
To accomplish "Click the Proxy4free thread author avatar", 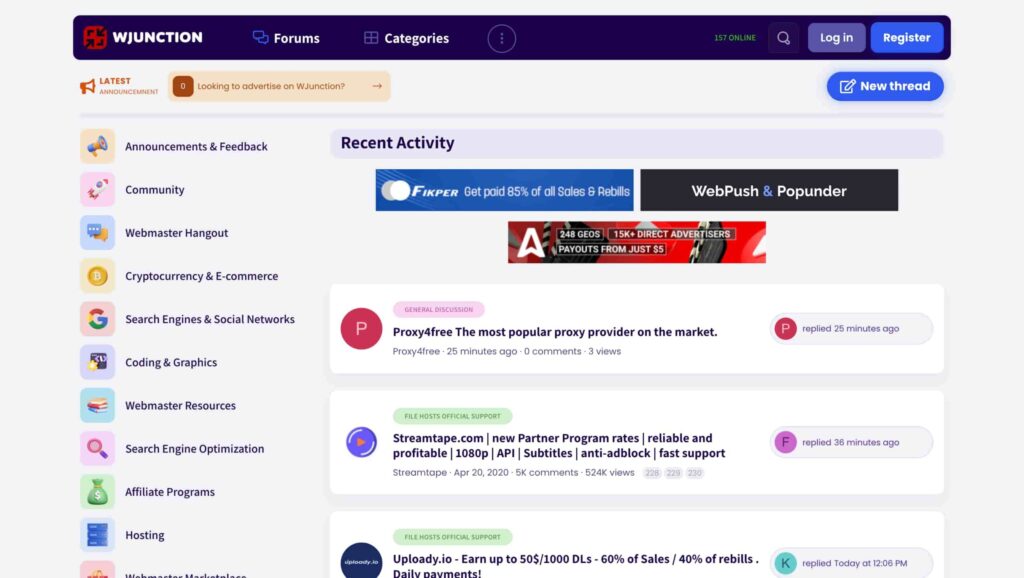I will coord(361,329).
